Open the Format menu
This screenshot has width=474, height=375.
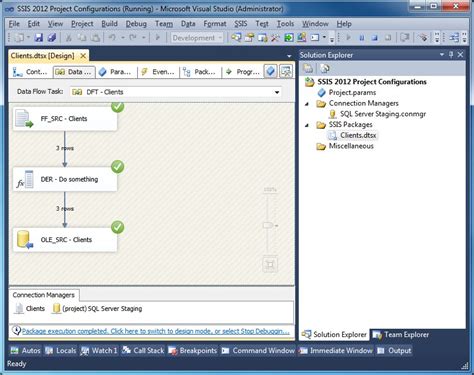(x=215, y=24)
